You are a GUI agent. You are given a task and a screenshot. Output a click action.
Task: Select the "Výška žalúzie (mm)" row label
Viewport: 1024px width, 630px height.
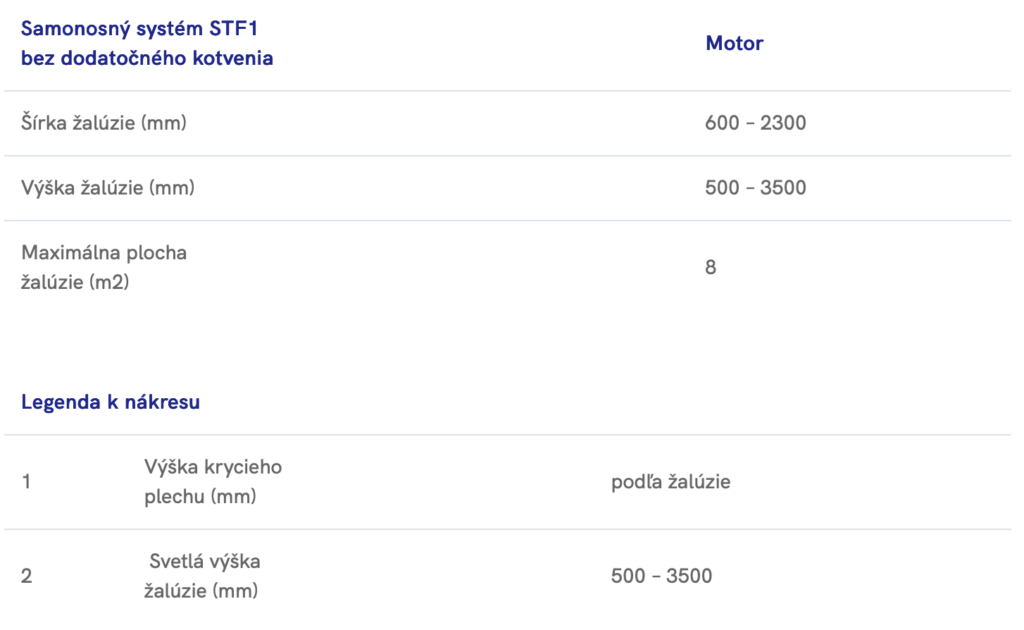point(107,188)
